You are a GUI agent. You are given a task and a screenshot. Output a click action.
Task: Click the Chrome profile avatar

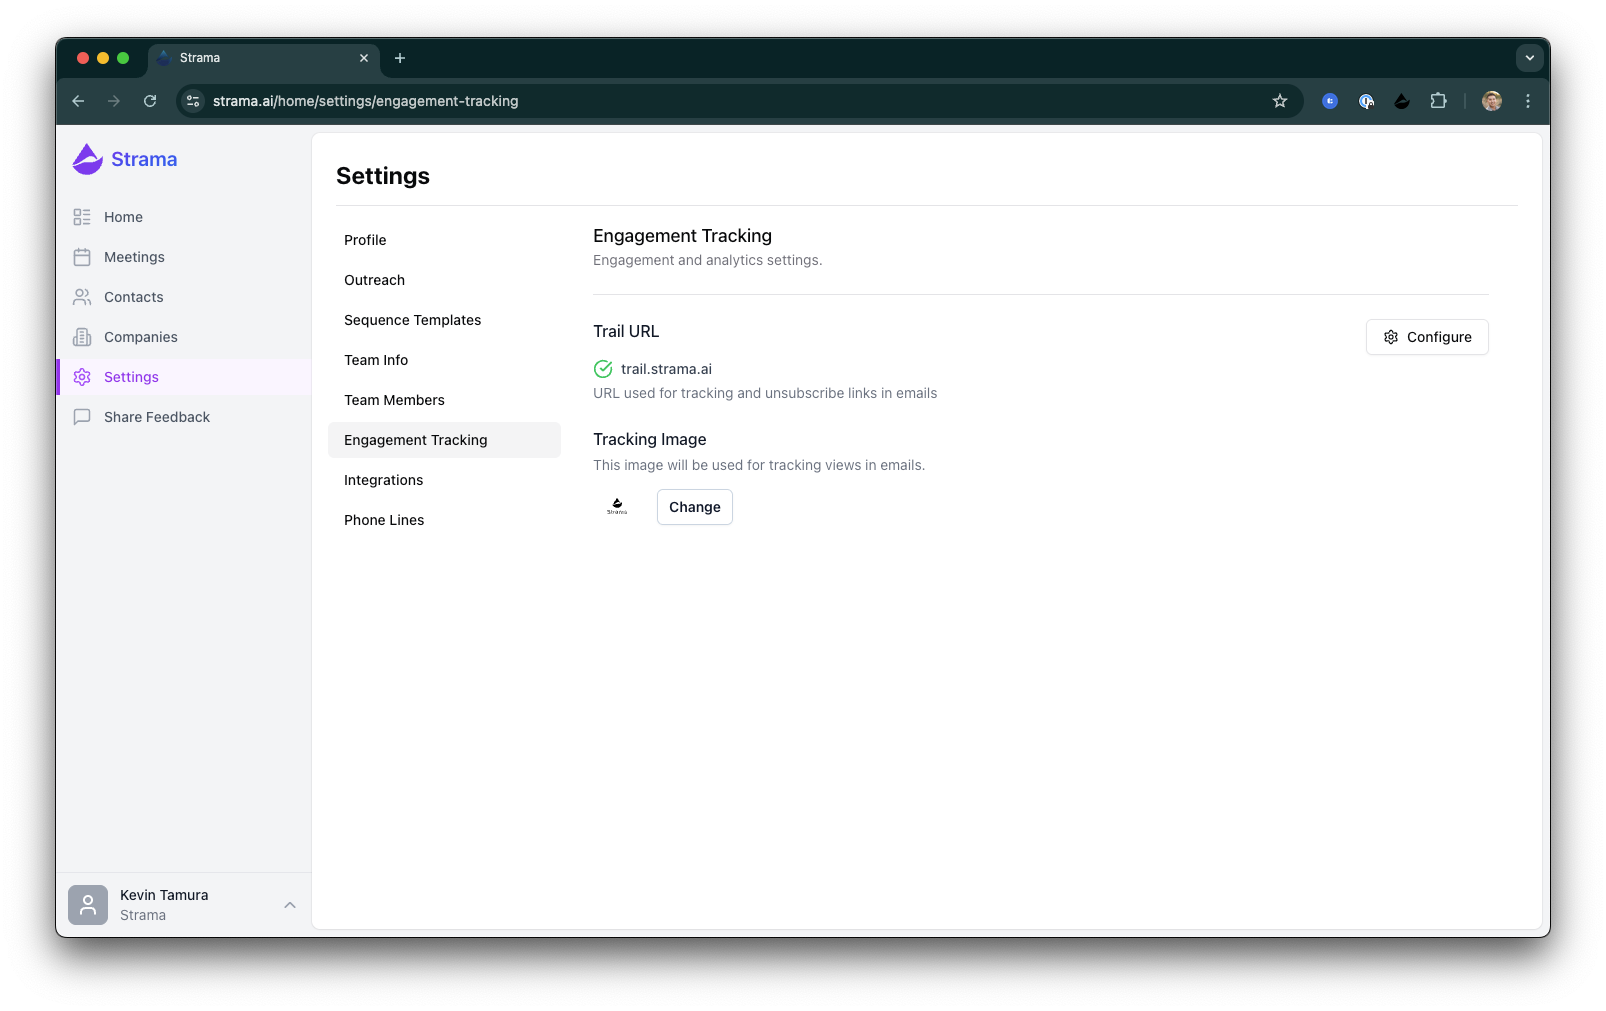[x=1492, y=101]
